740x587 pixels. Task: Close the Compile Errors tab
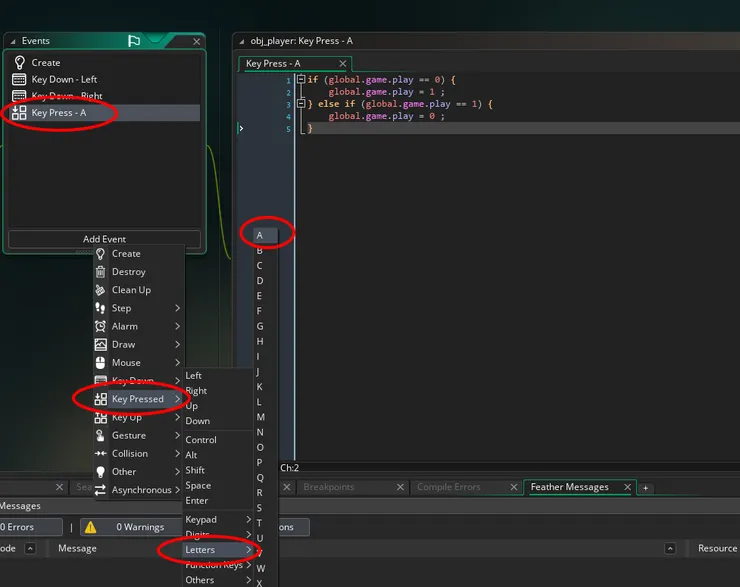click(x=514, y=487)
